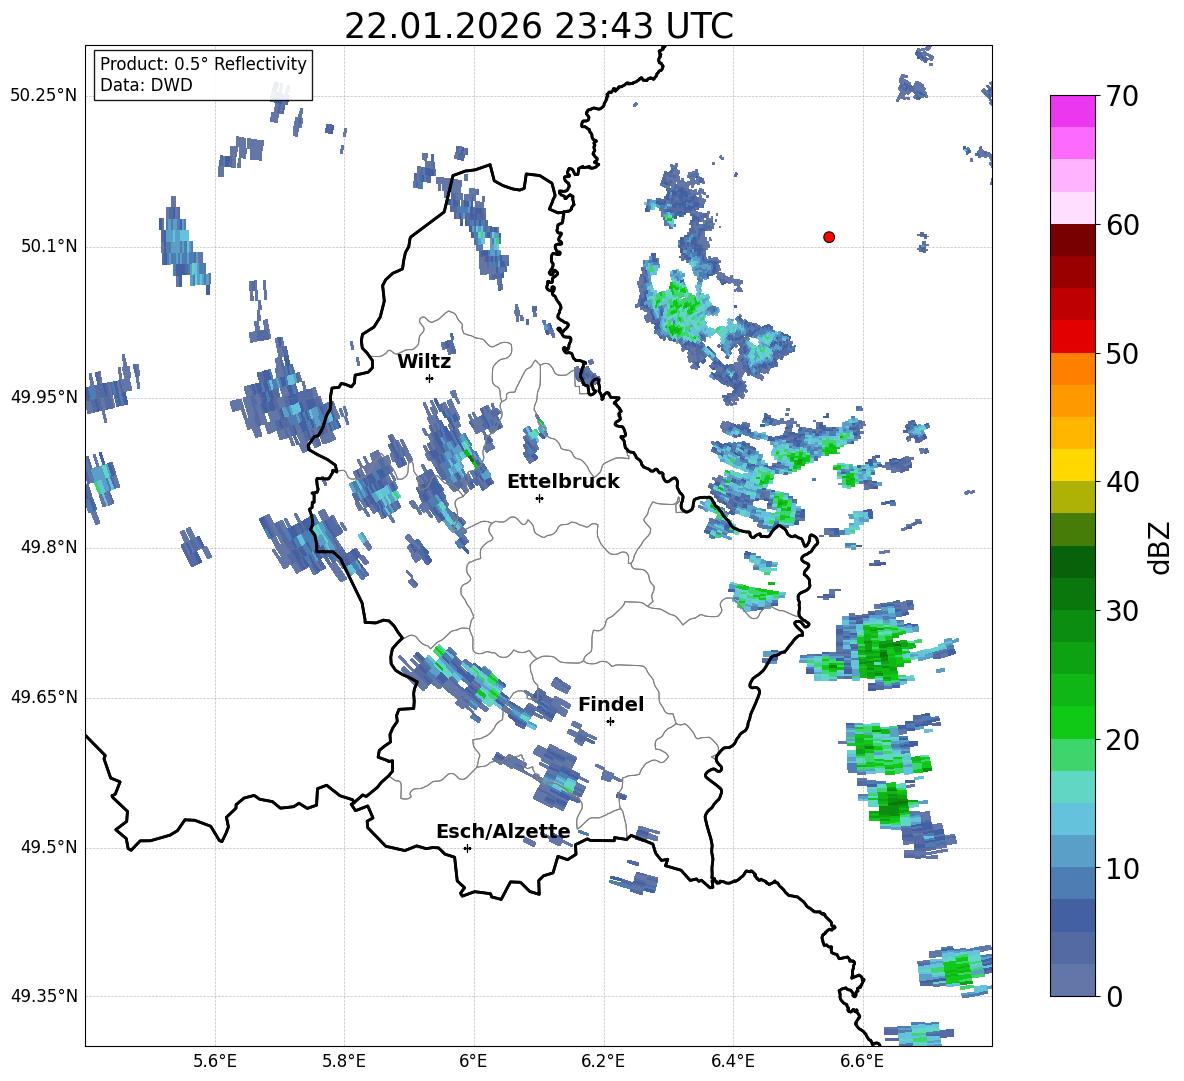
Task: Click the Esch/Alzette station cross marker
Action: 467,848
